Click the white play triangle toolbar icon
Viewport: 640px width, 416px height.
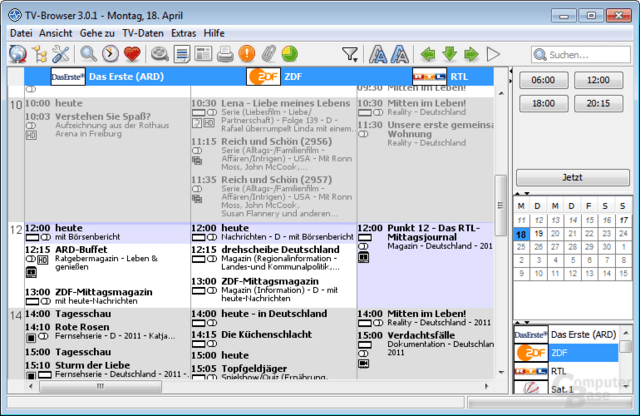pos(493,54)
